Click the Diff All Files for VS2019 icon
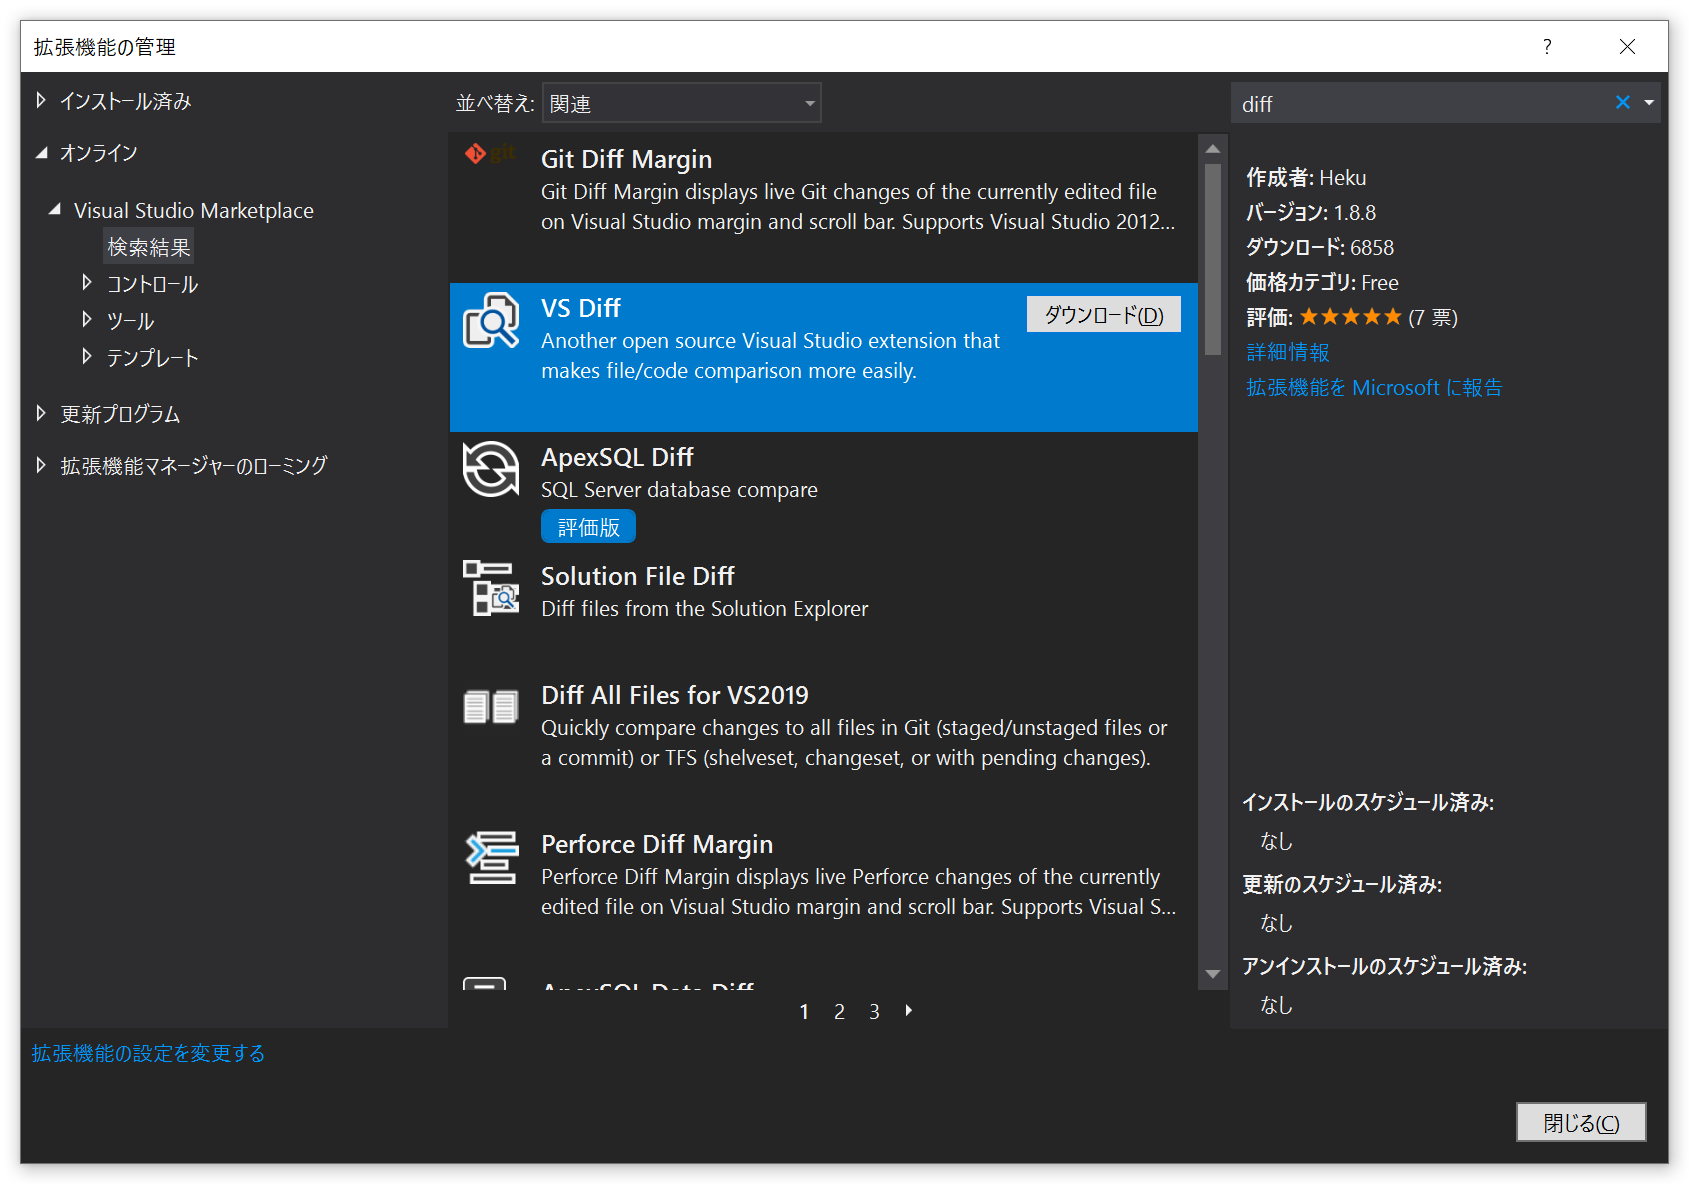The height and width of the screenshot is (1184, 1689). point(489,708)
